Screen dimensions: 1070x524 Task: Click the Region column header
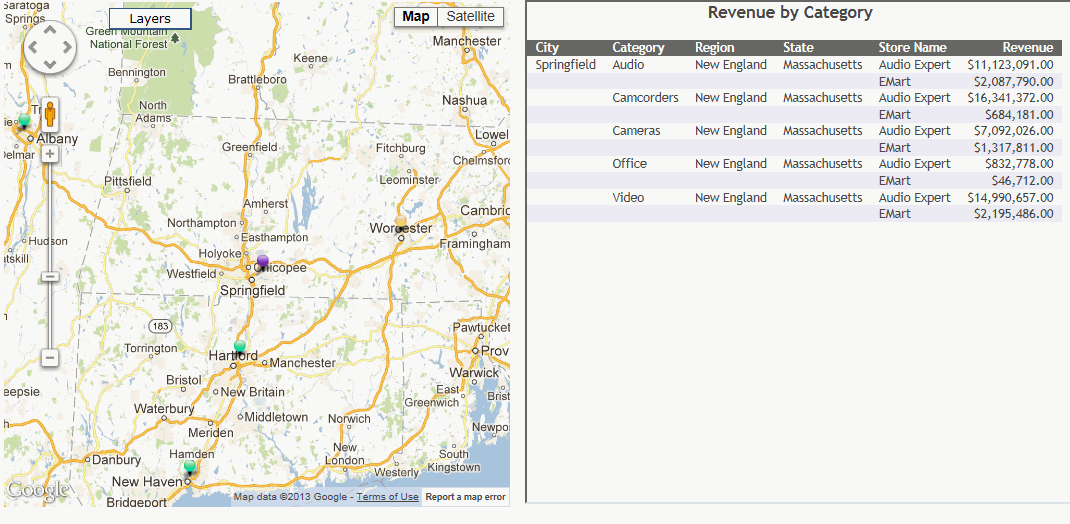coord(714,48)
